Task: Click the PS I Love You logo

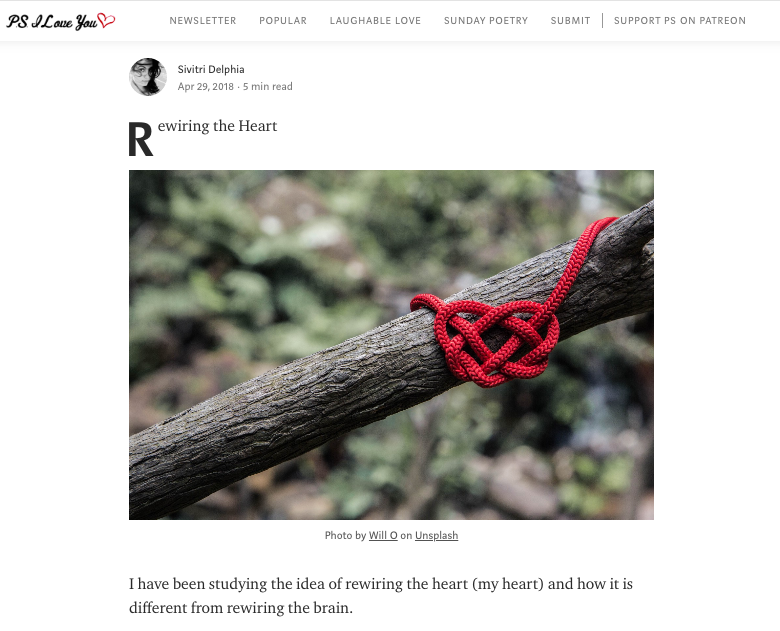Action: [x=61, y=21]
